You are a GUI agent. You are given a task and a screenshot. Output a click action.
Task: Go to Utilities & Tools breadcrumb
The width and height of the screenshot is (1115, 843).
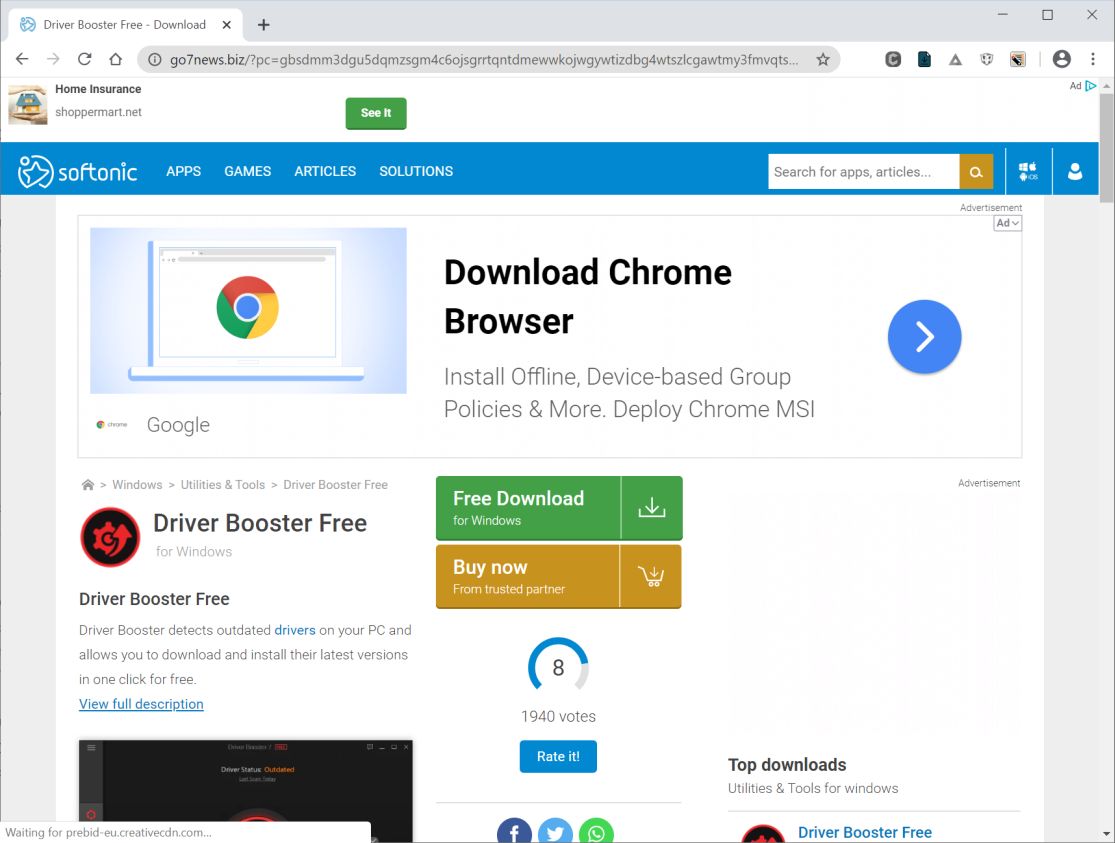[223, 484]
